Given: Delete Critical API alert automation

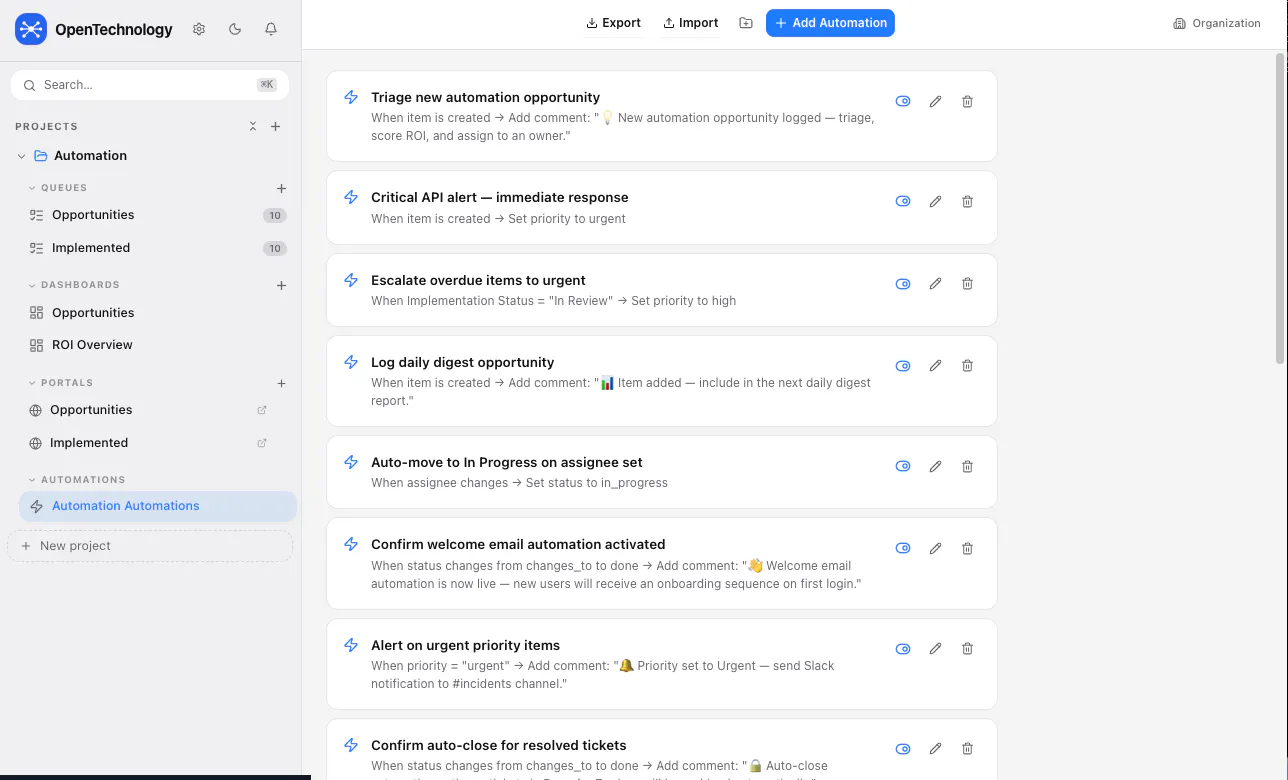Looking at the screenshot, I should click(967, 201).
